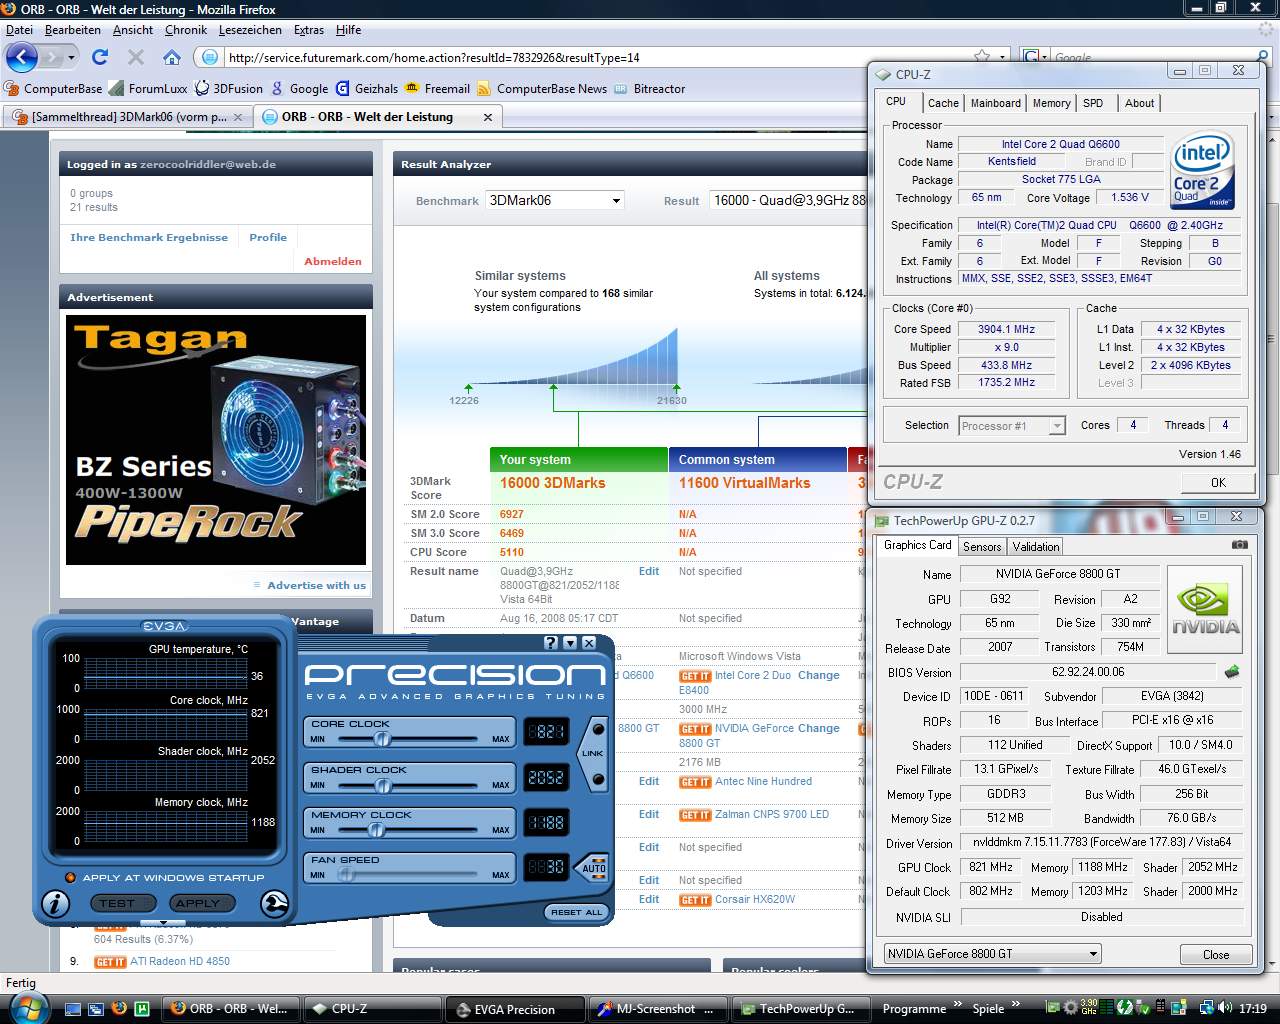Click the Precision minimize arrow icon

[570, 643]
